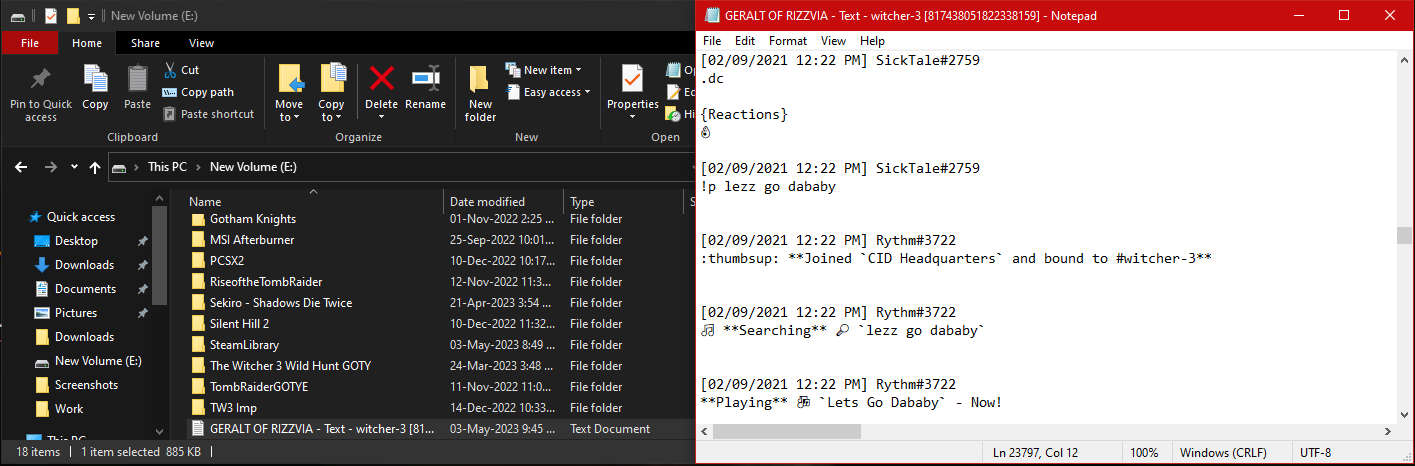Click the navigation pane scrollbar thumb
Image resolution: width=1415 pixels, height=466 pixels.
tap(159, 256)
